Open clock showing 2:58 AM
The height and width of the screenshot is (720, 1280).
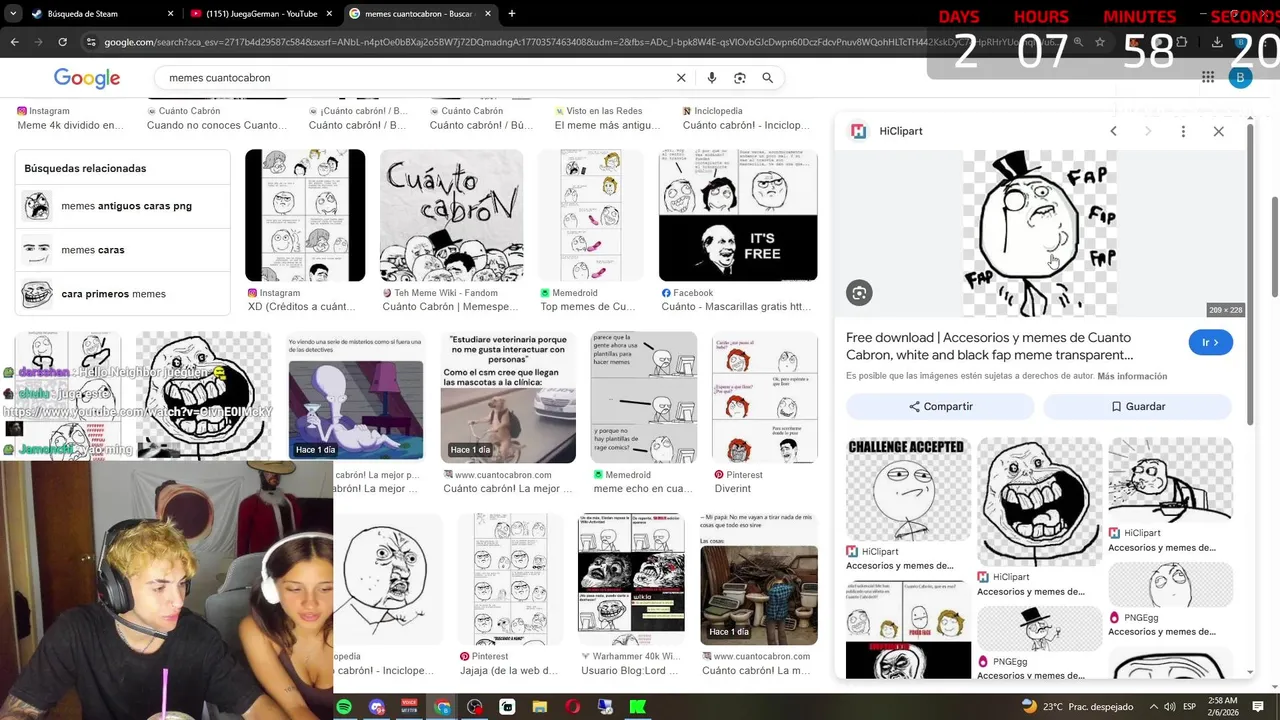click(1222, 706)
